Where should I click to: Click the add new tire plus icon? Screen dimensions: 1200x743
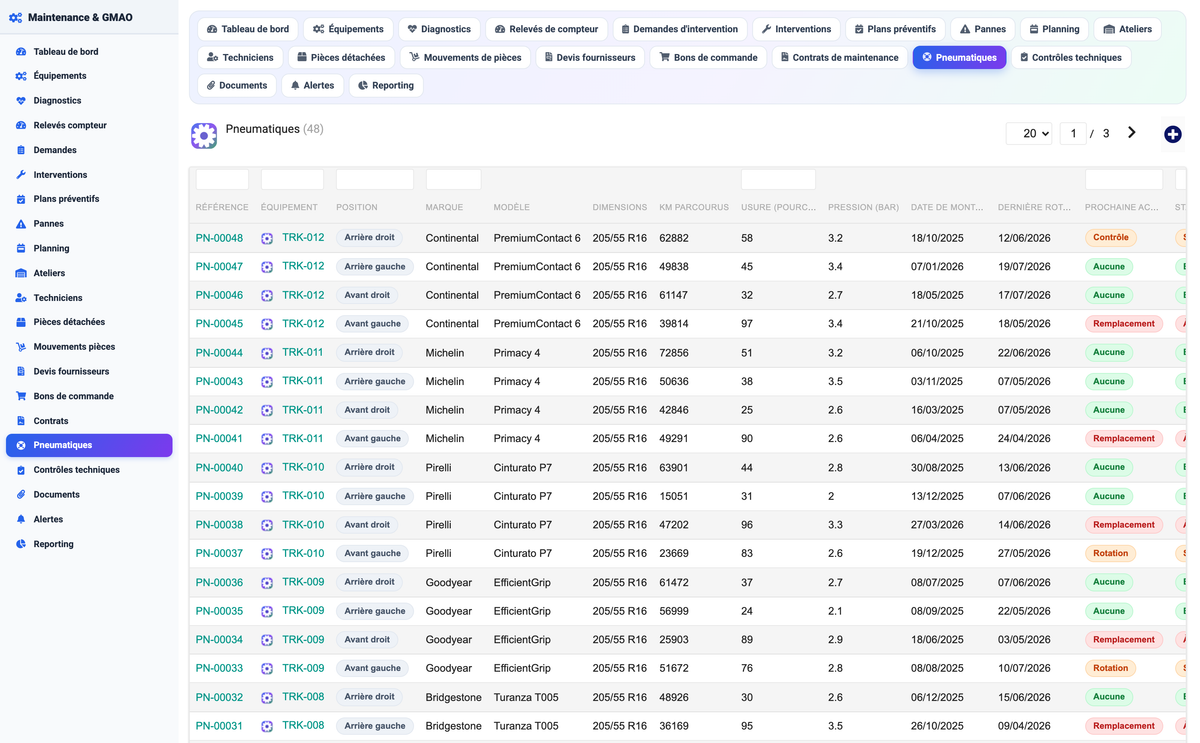click(x=1173, y=134)
